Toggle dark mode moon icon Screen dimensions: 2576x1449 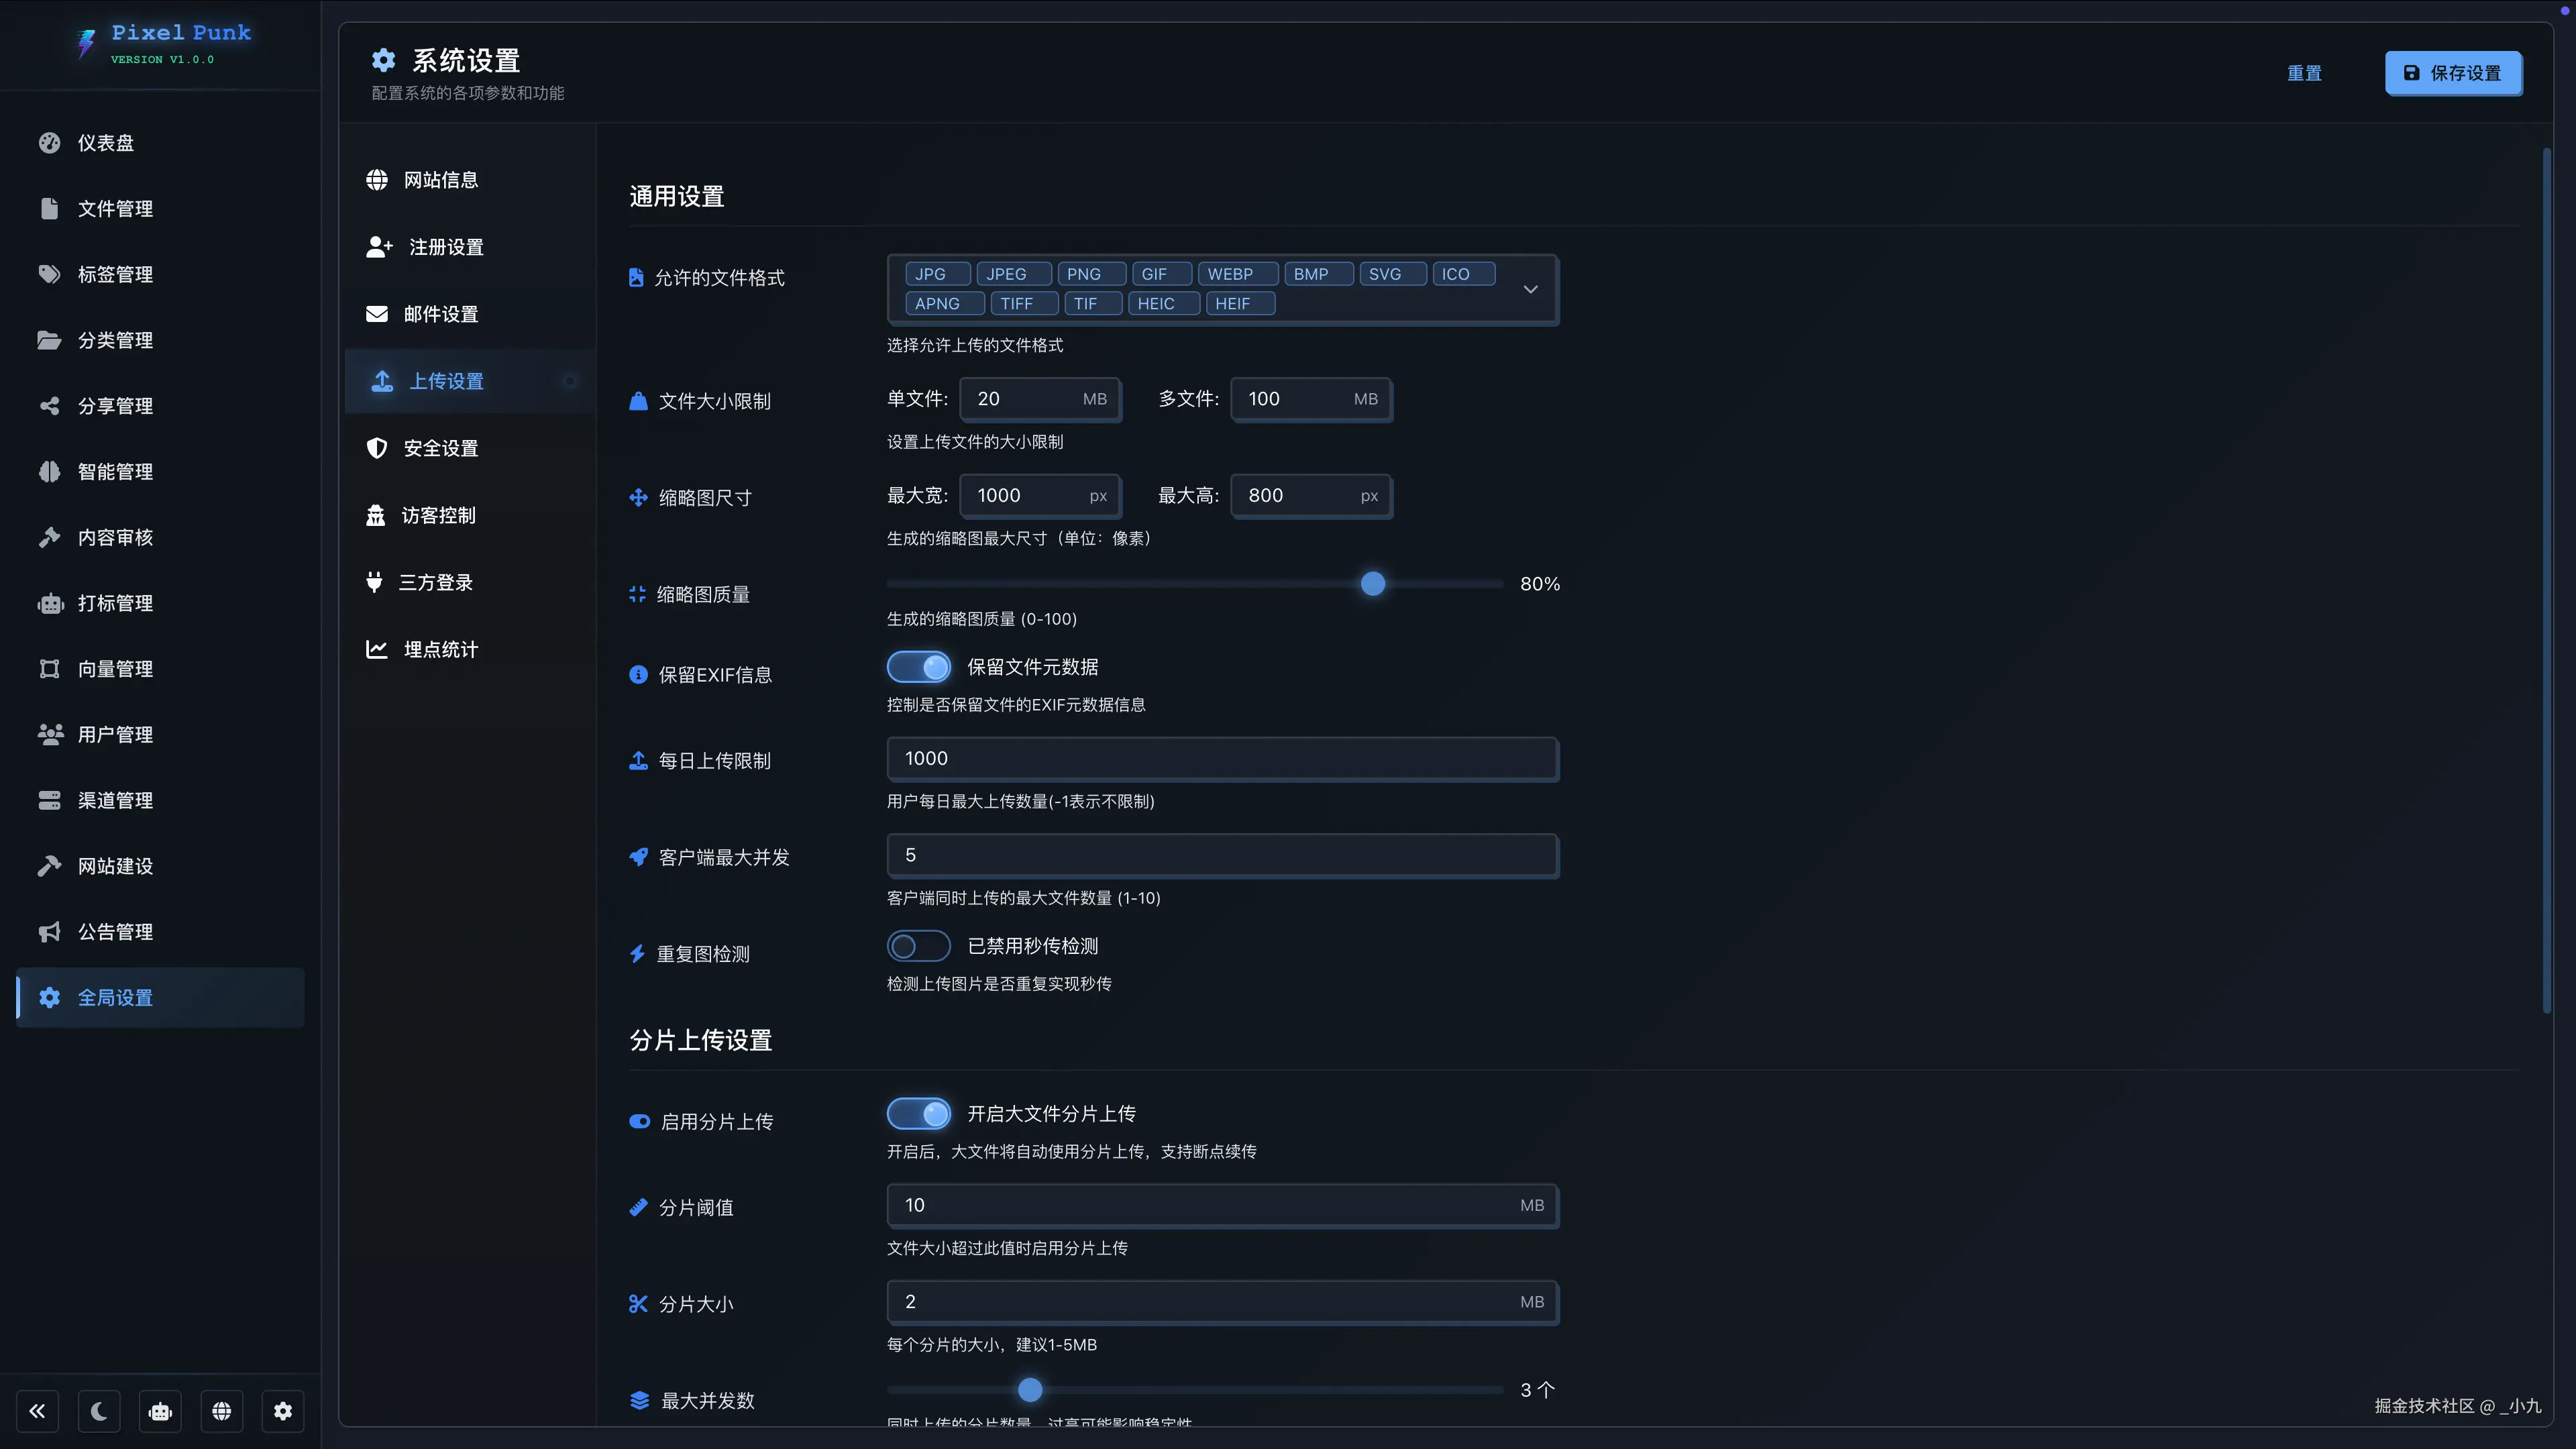tap(99, 1411)
